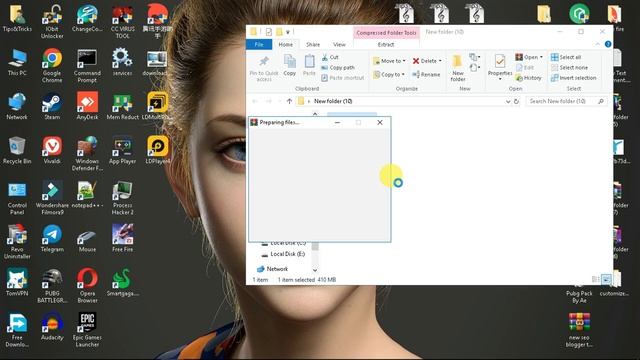Screen dimensions: 640x360
Task: Click the History icon in Open group
Action: [519, 78]
